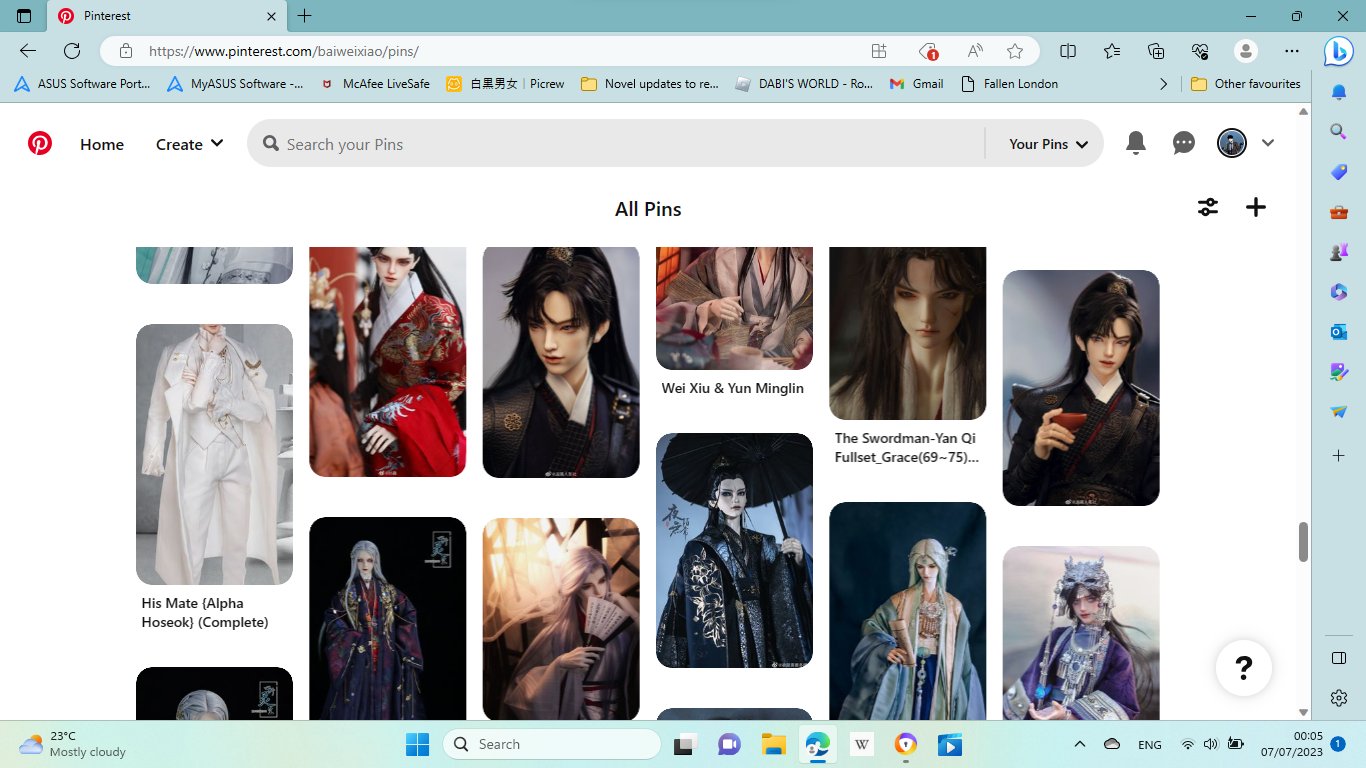This screenshot has height=768, width=1366.
Task: Open Gmail bookmark in favourites bar
Action: point(917,84)
